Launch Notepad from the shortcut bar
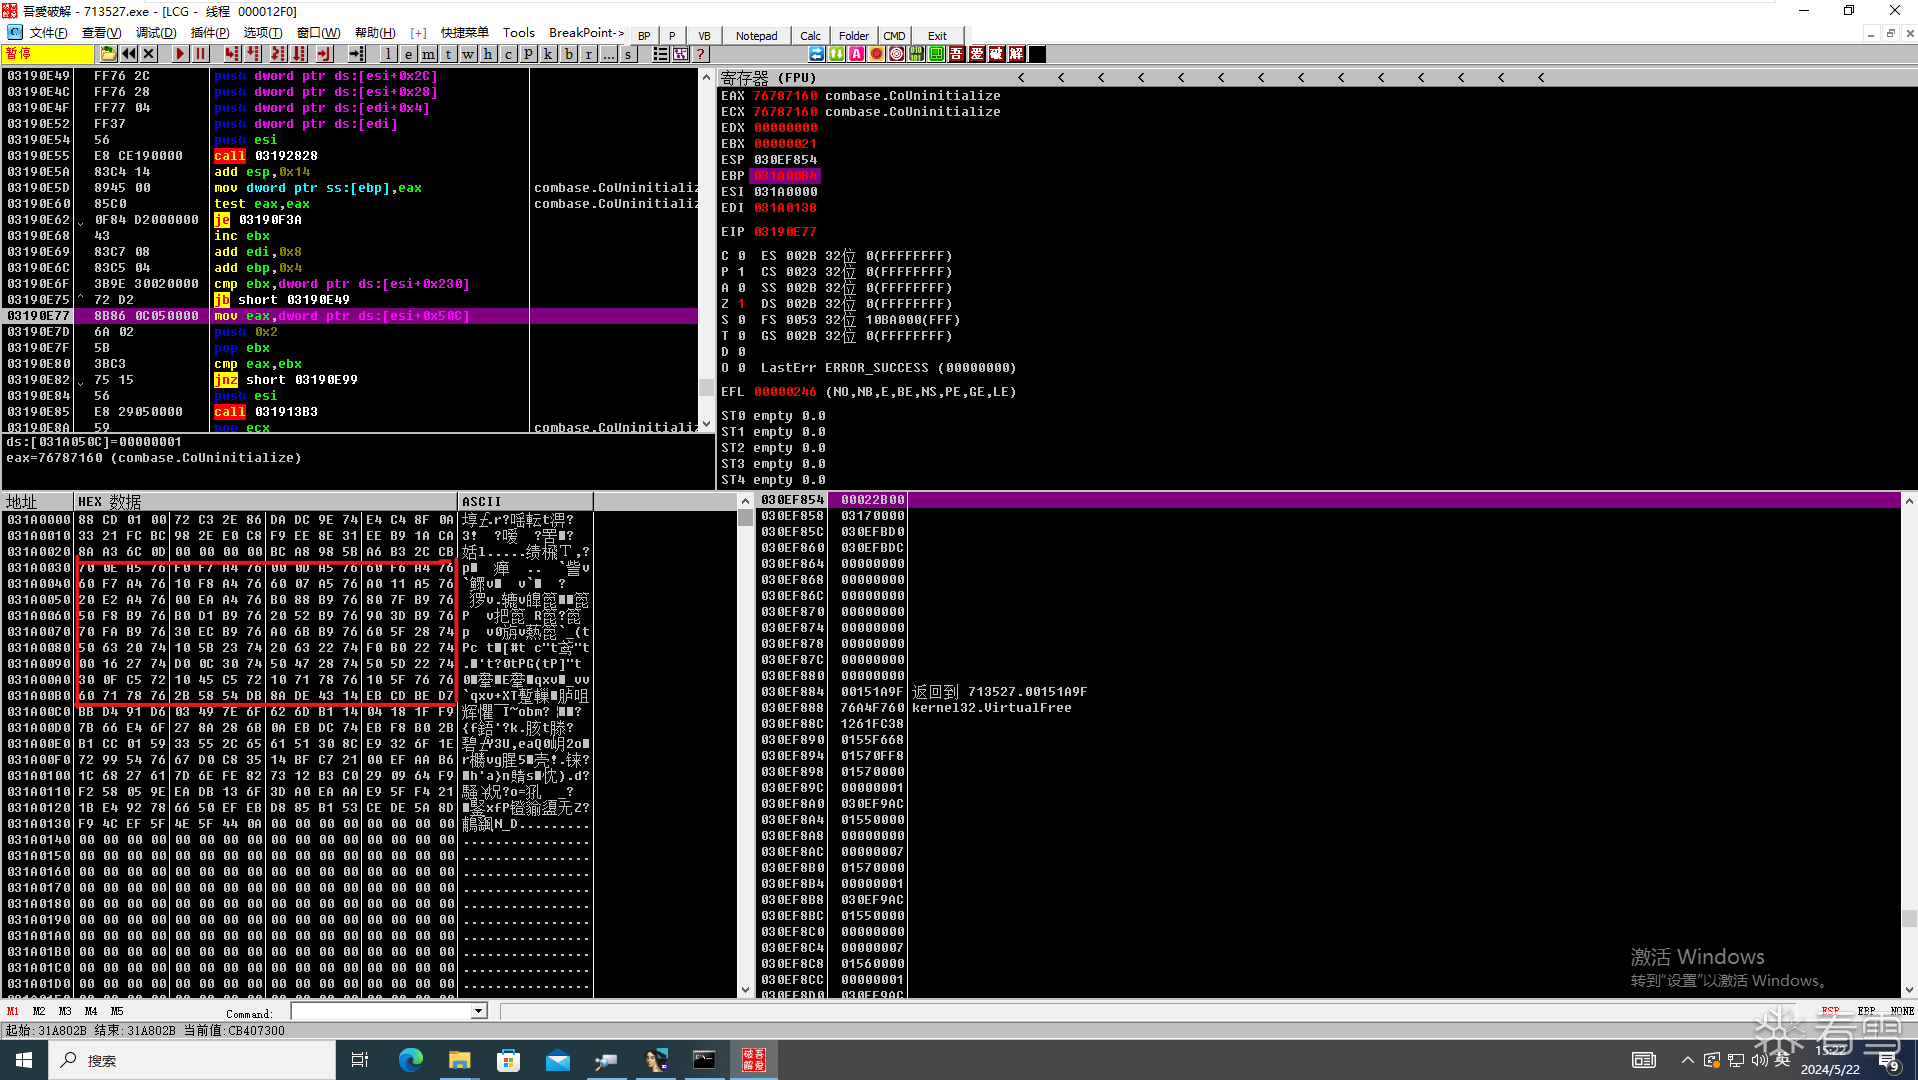Viewport: 1918px width, 1080px height. (x=756, y=36)
